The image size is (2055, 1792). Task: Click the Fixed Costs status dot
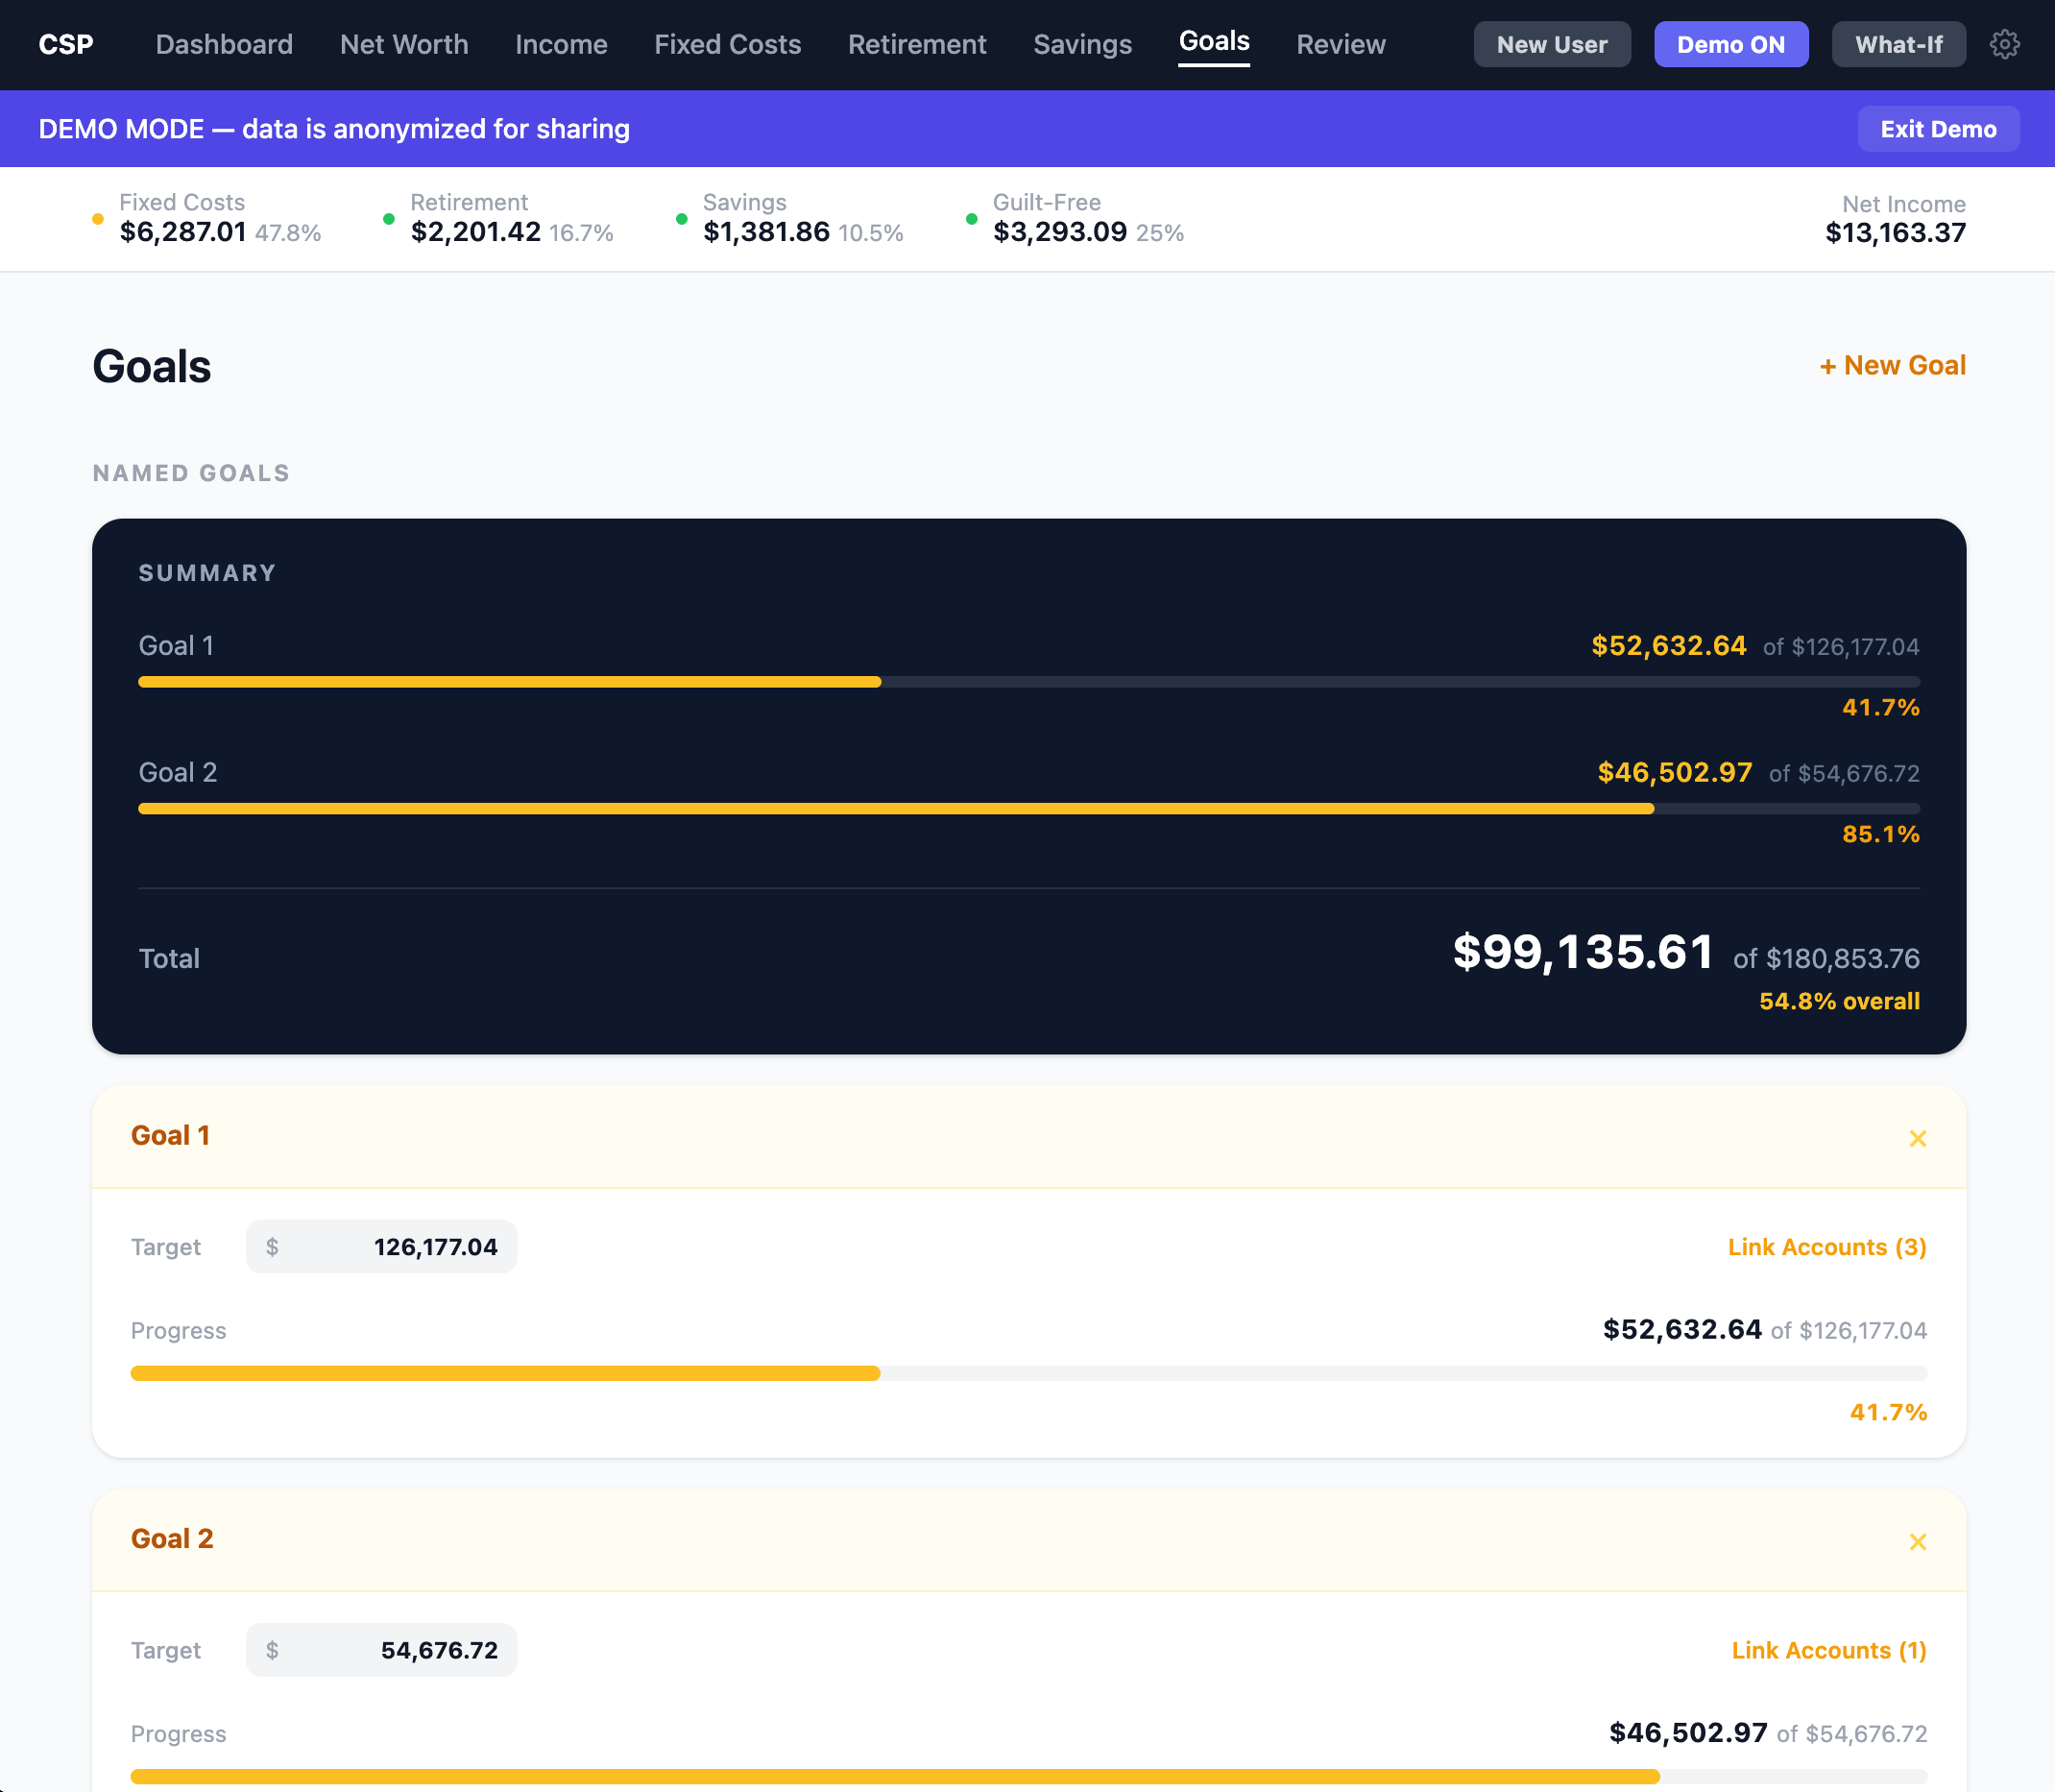coord(96,217)
